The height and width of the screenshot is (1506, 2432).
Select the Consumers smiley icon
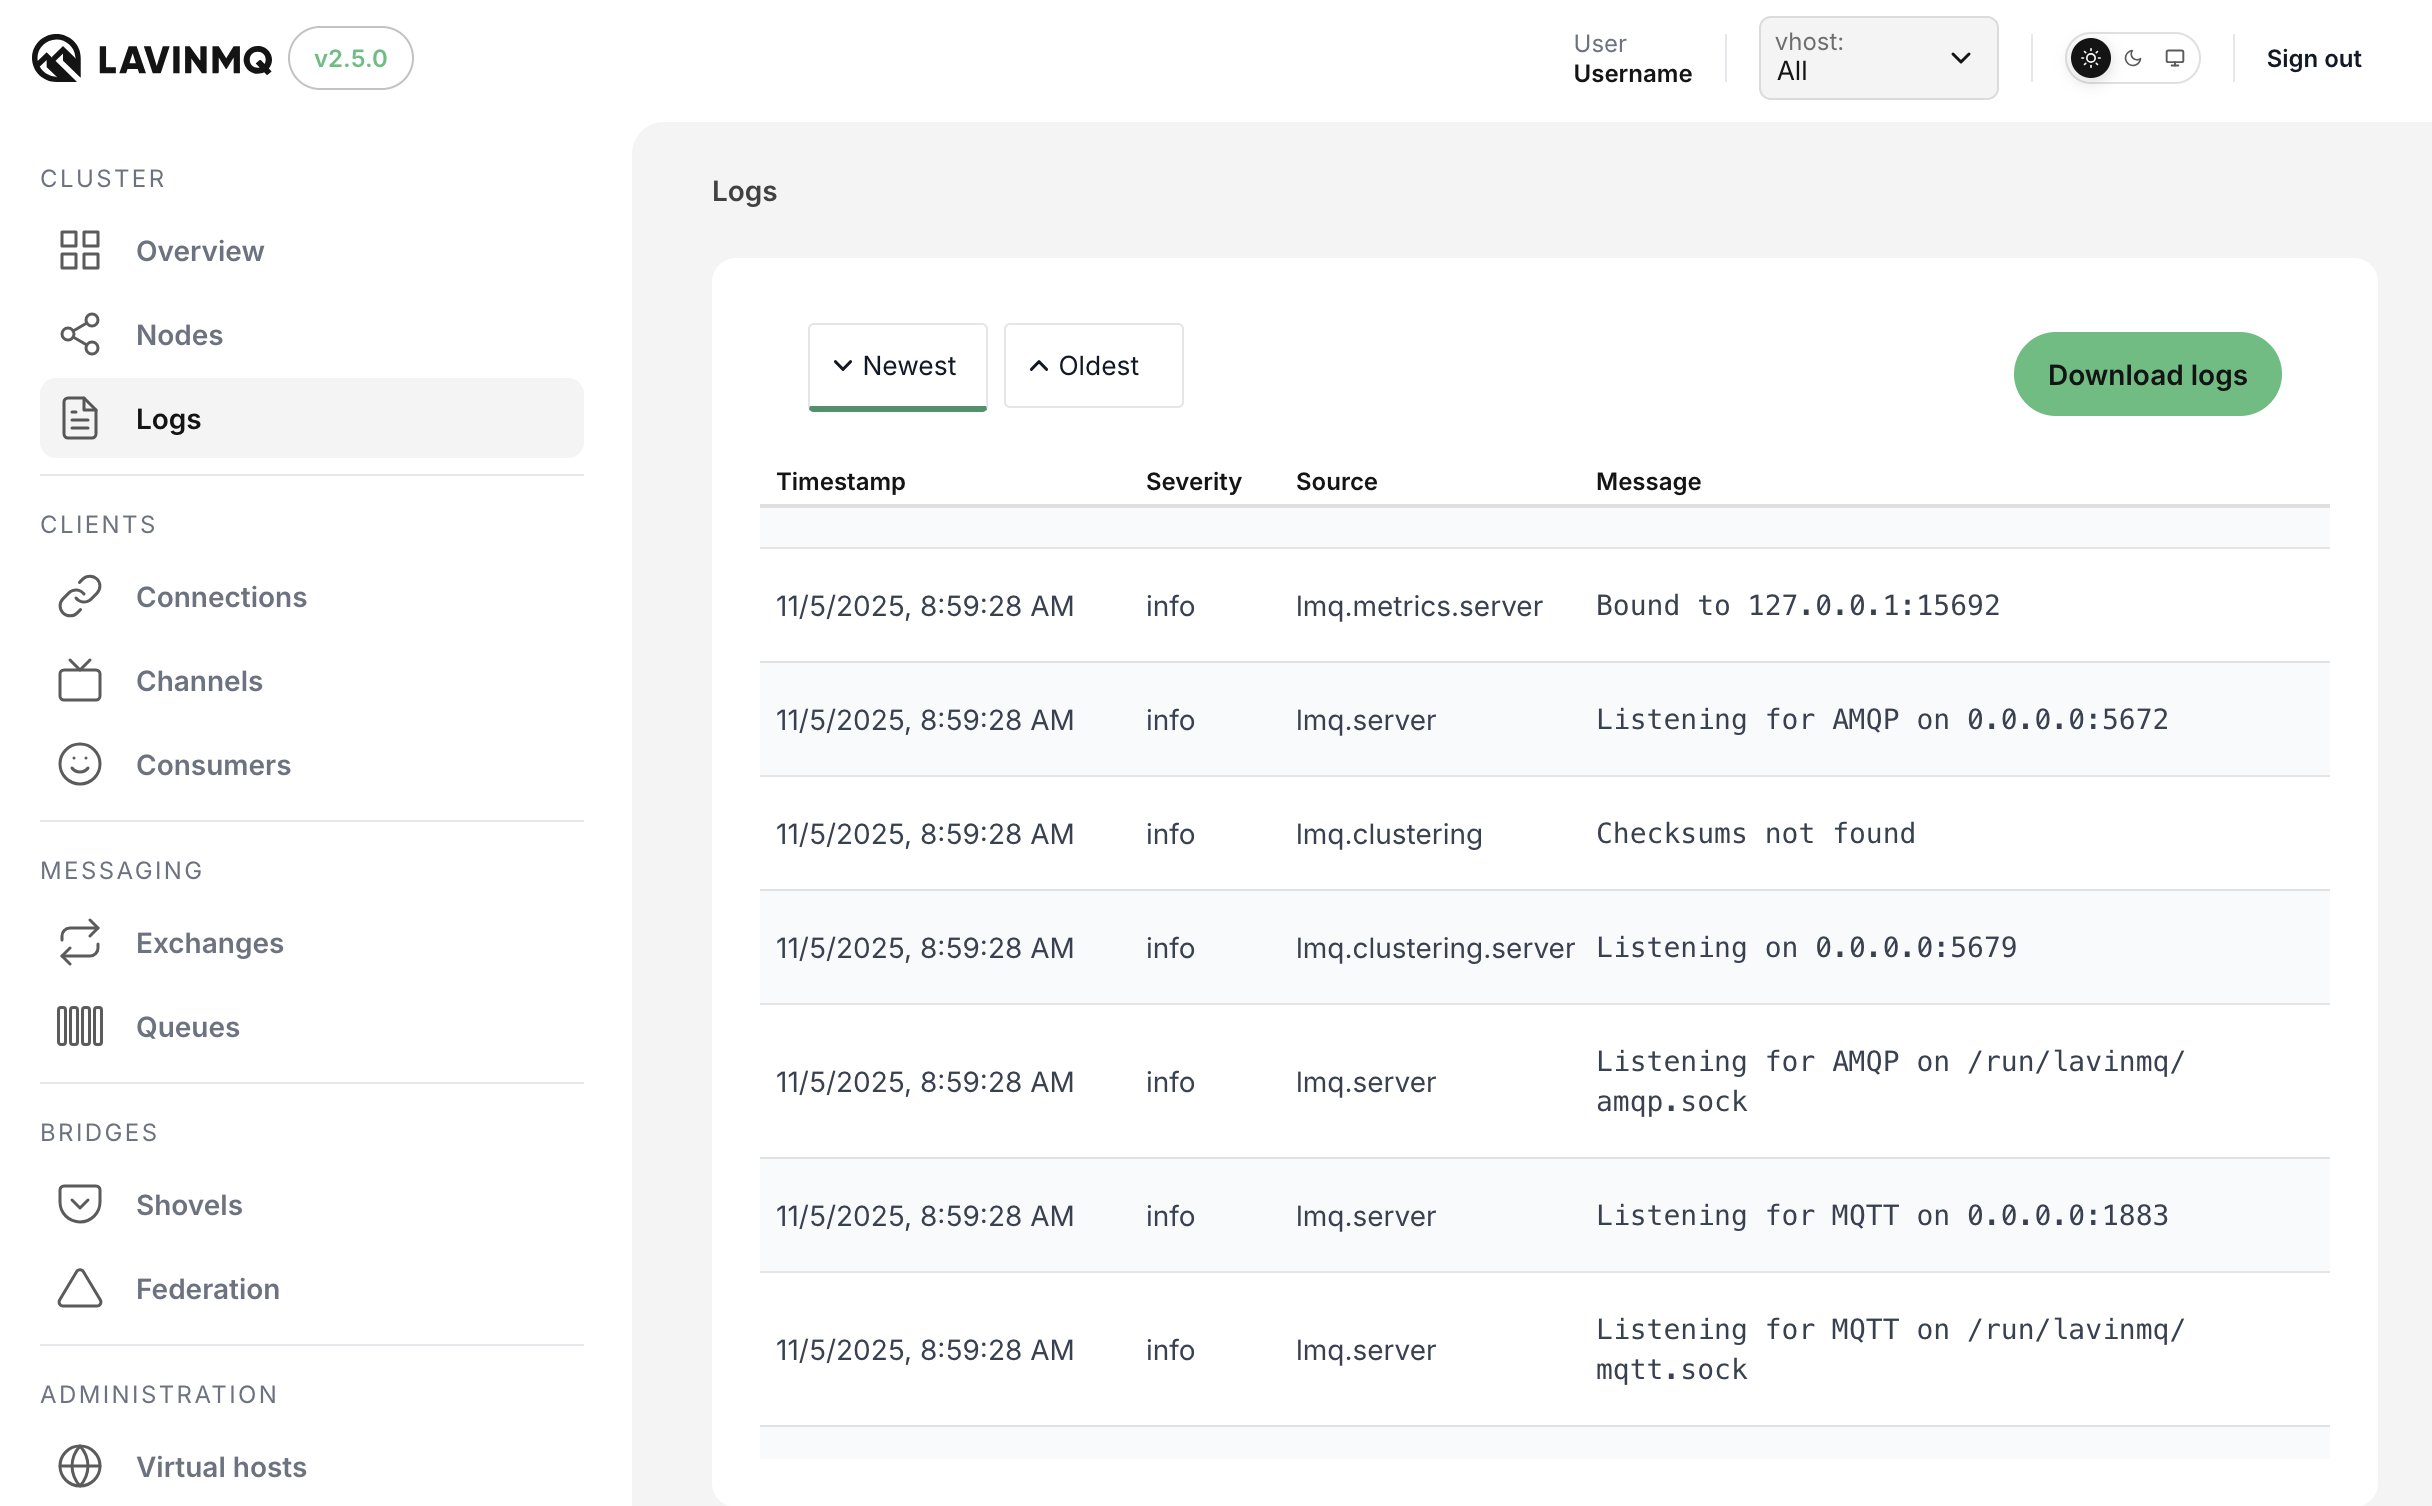tap(80, 764)
